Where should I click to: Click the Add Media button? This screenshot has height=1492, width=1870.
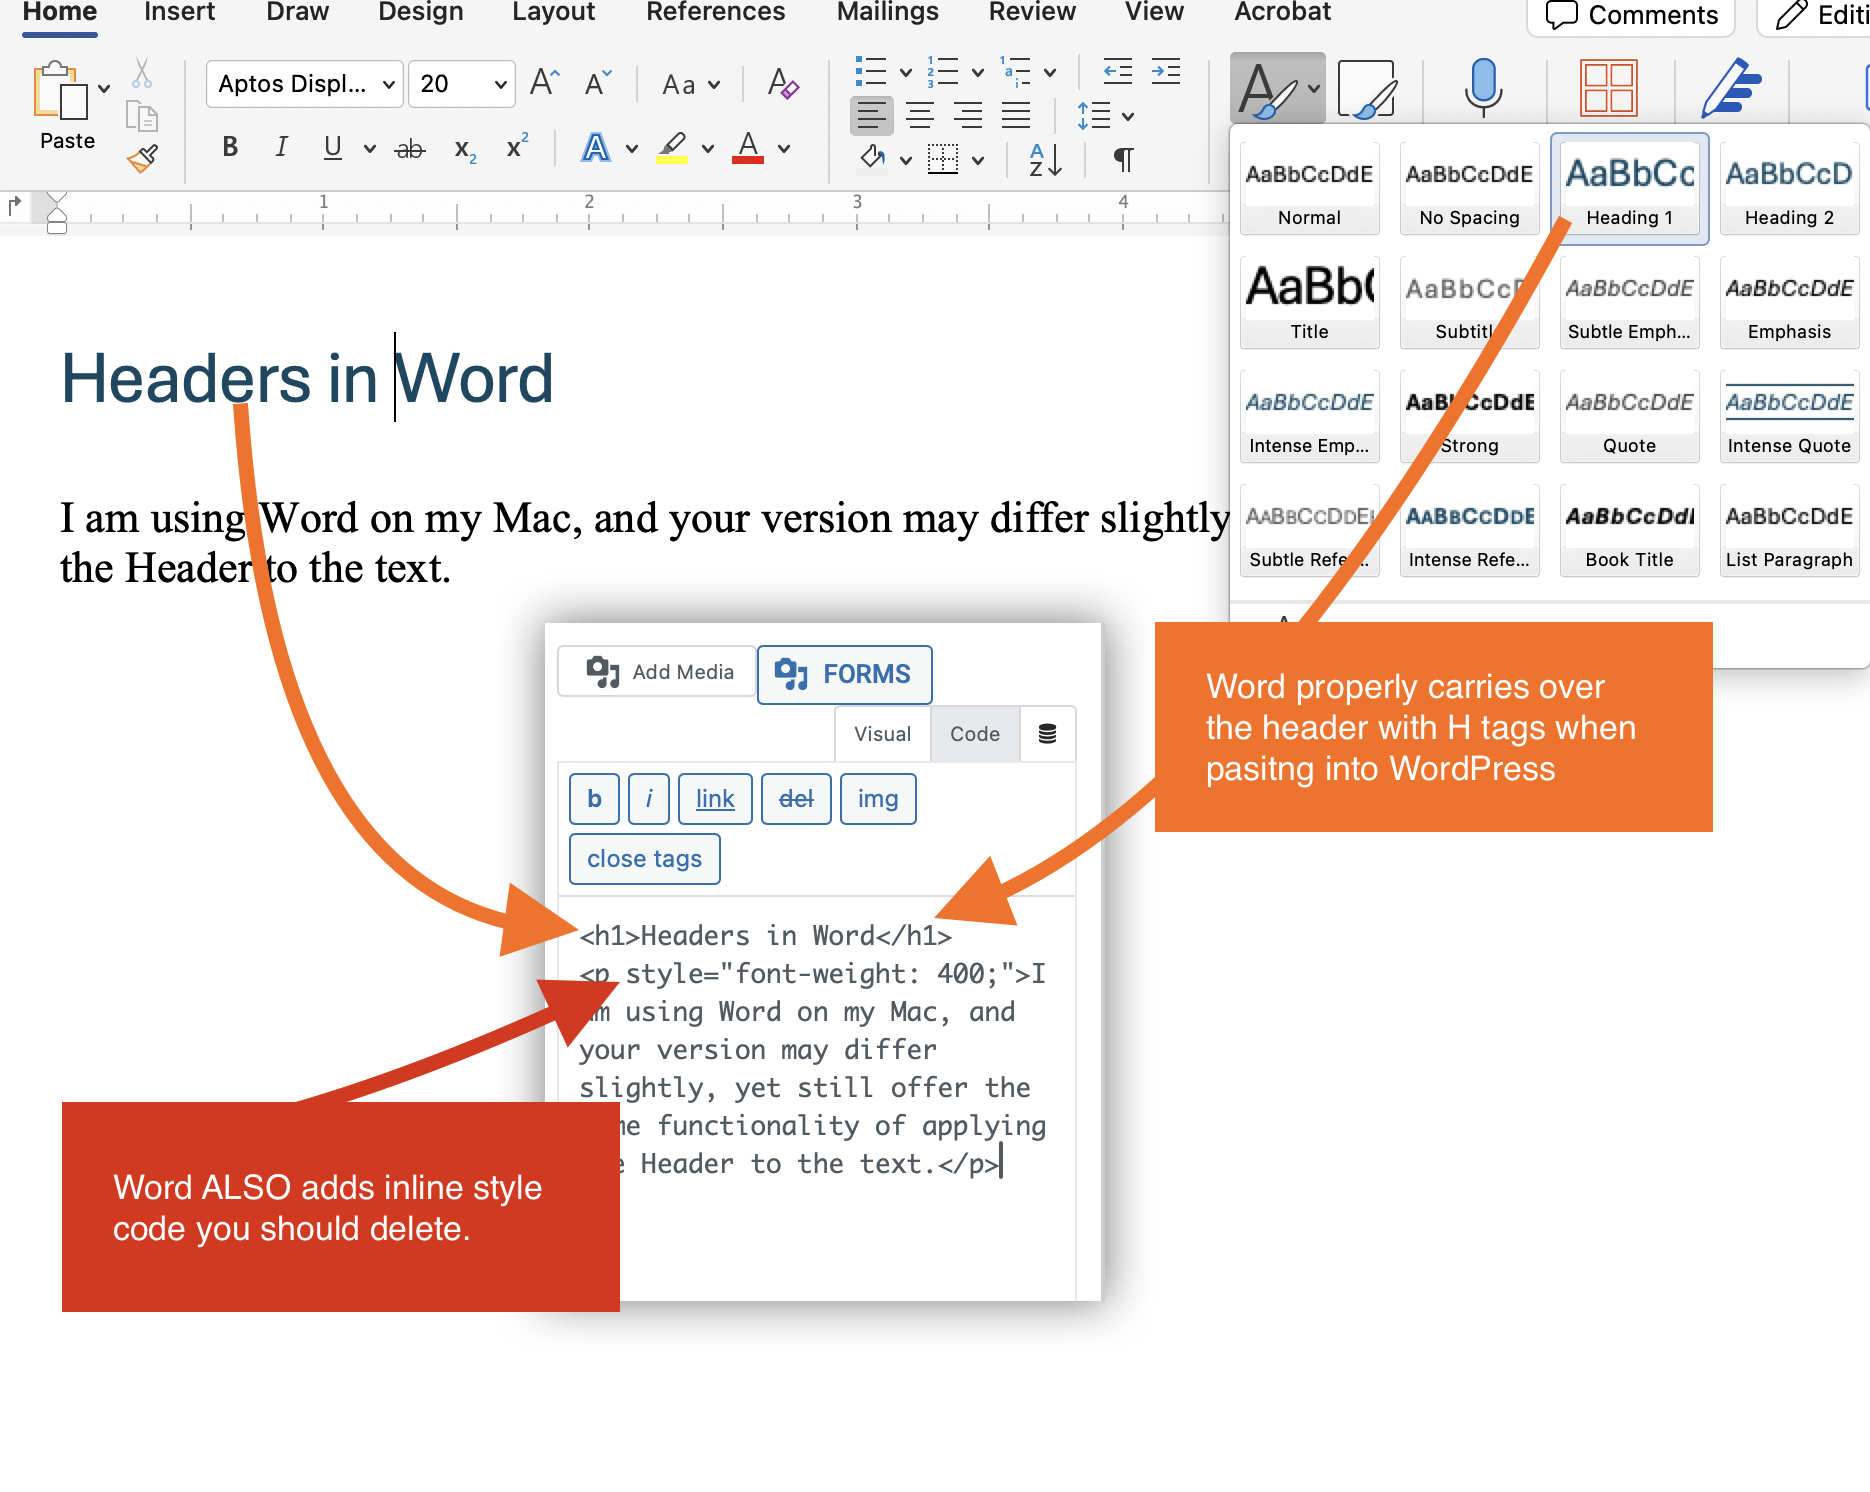[657, 672]
